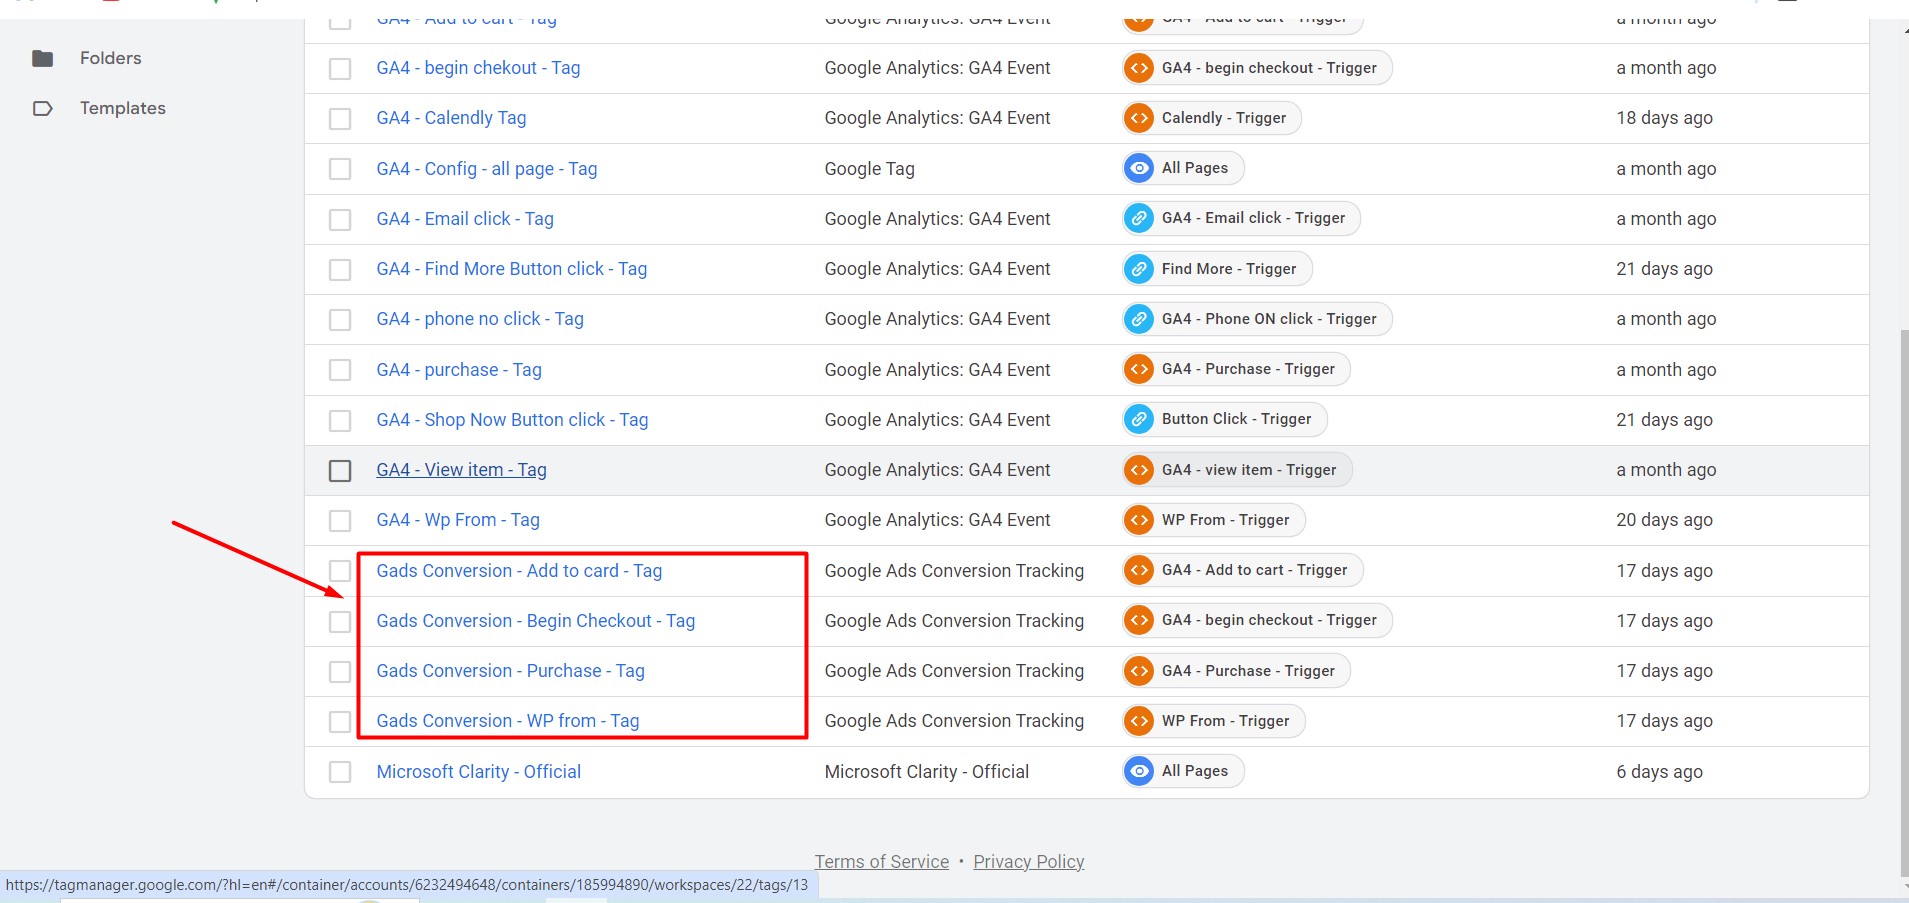
Task: Click the Templates tag icon in sidebar
Action: pyautogui.click(x=42, y=108)
